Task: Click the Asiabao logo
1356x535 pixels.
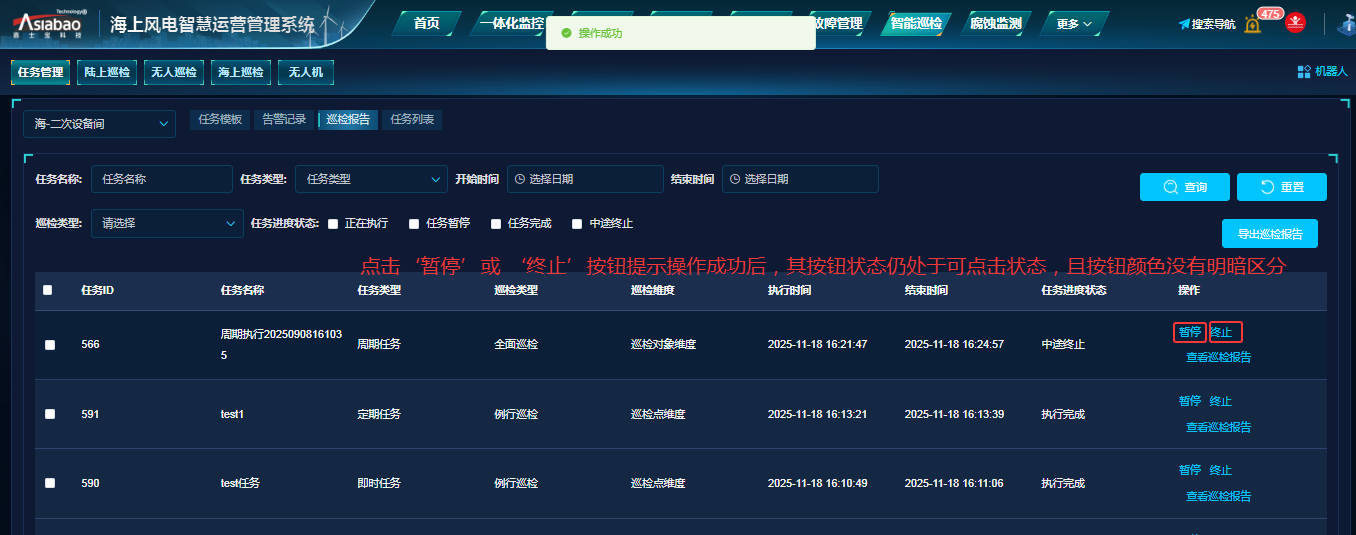Action: [x=49, y=23]
